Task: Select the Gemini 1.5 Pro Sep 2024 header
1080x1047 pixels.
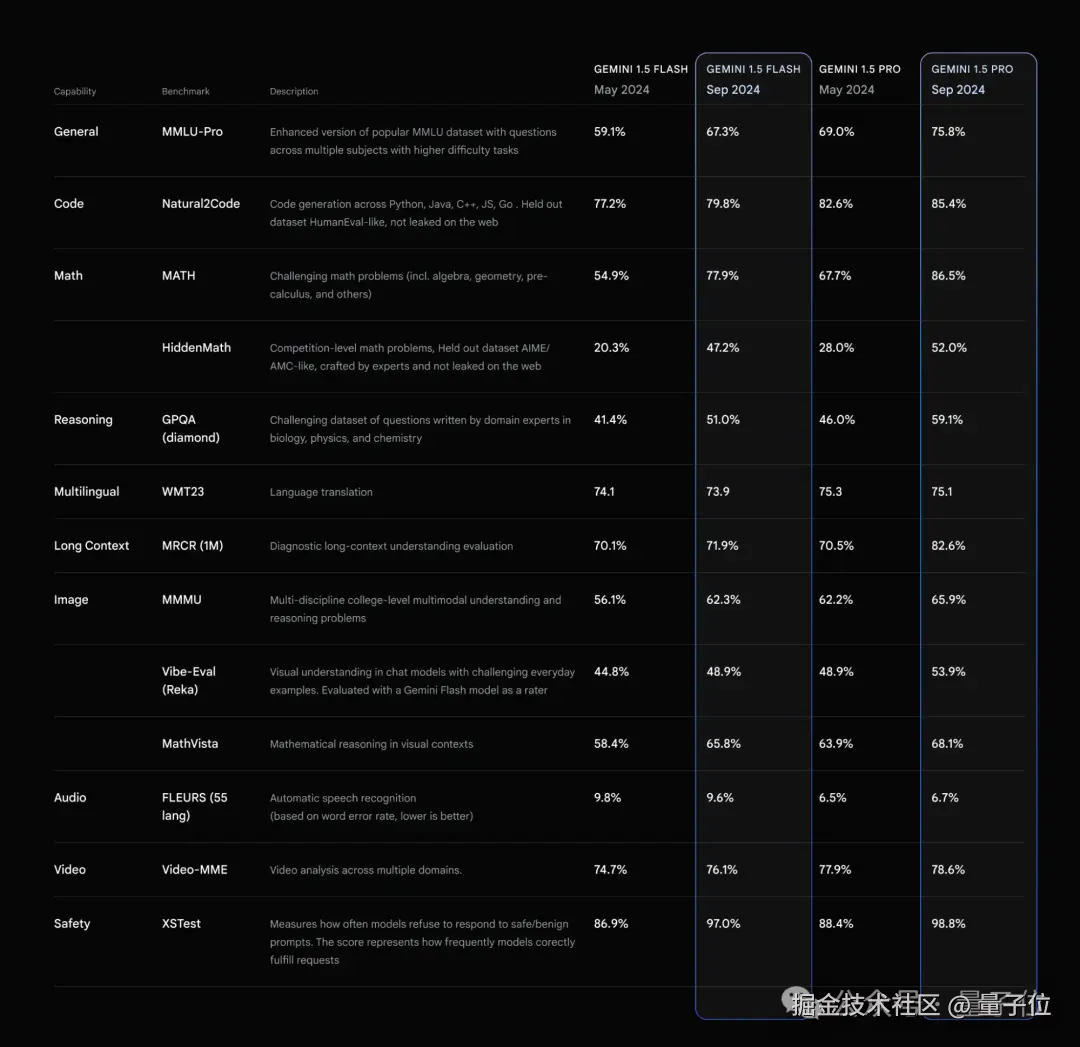Action: 972,79
